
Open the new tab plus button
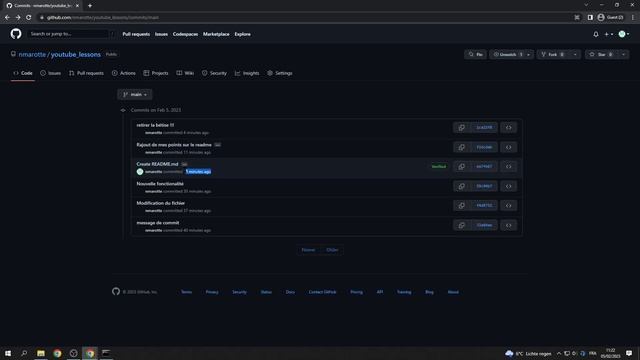[90, 6]
